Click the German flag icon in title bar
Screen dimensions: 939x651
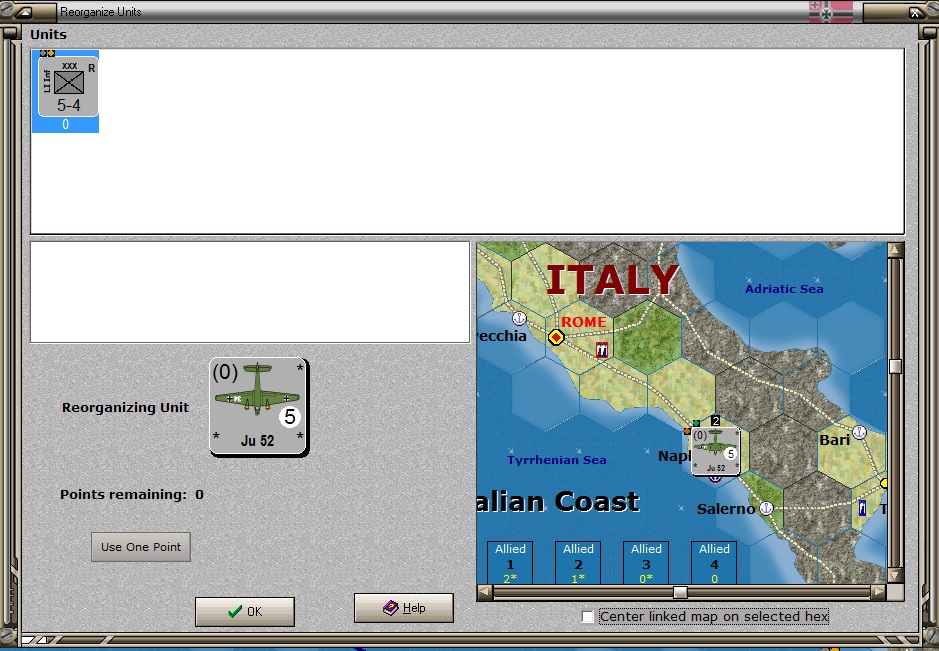tap(831, 11)
